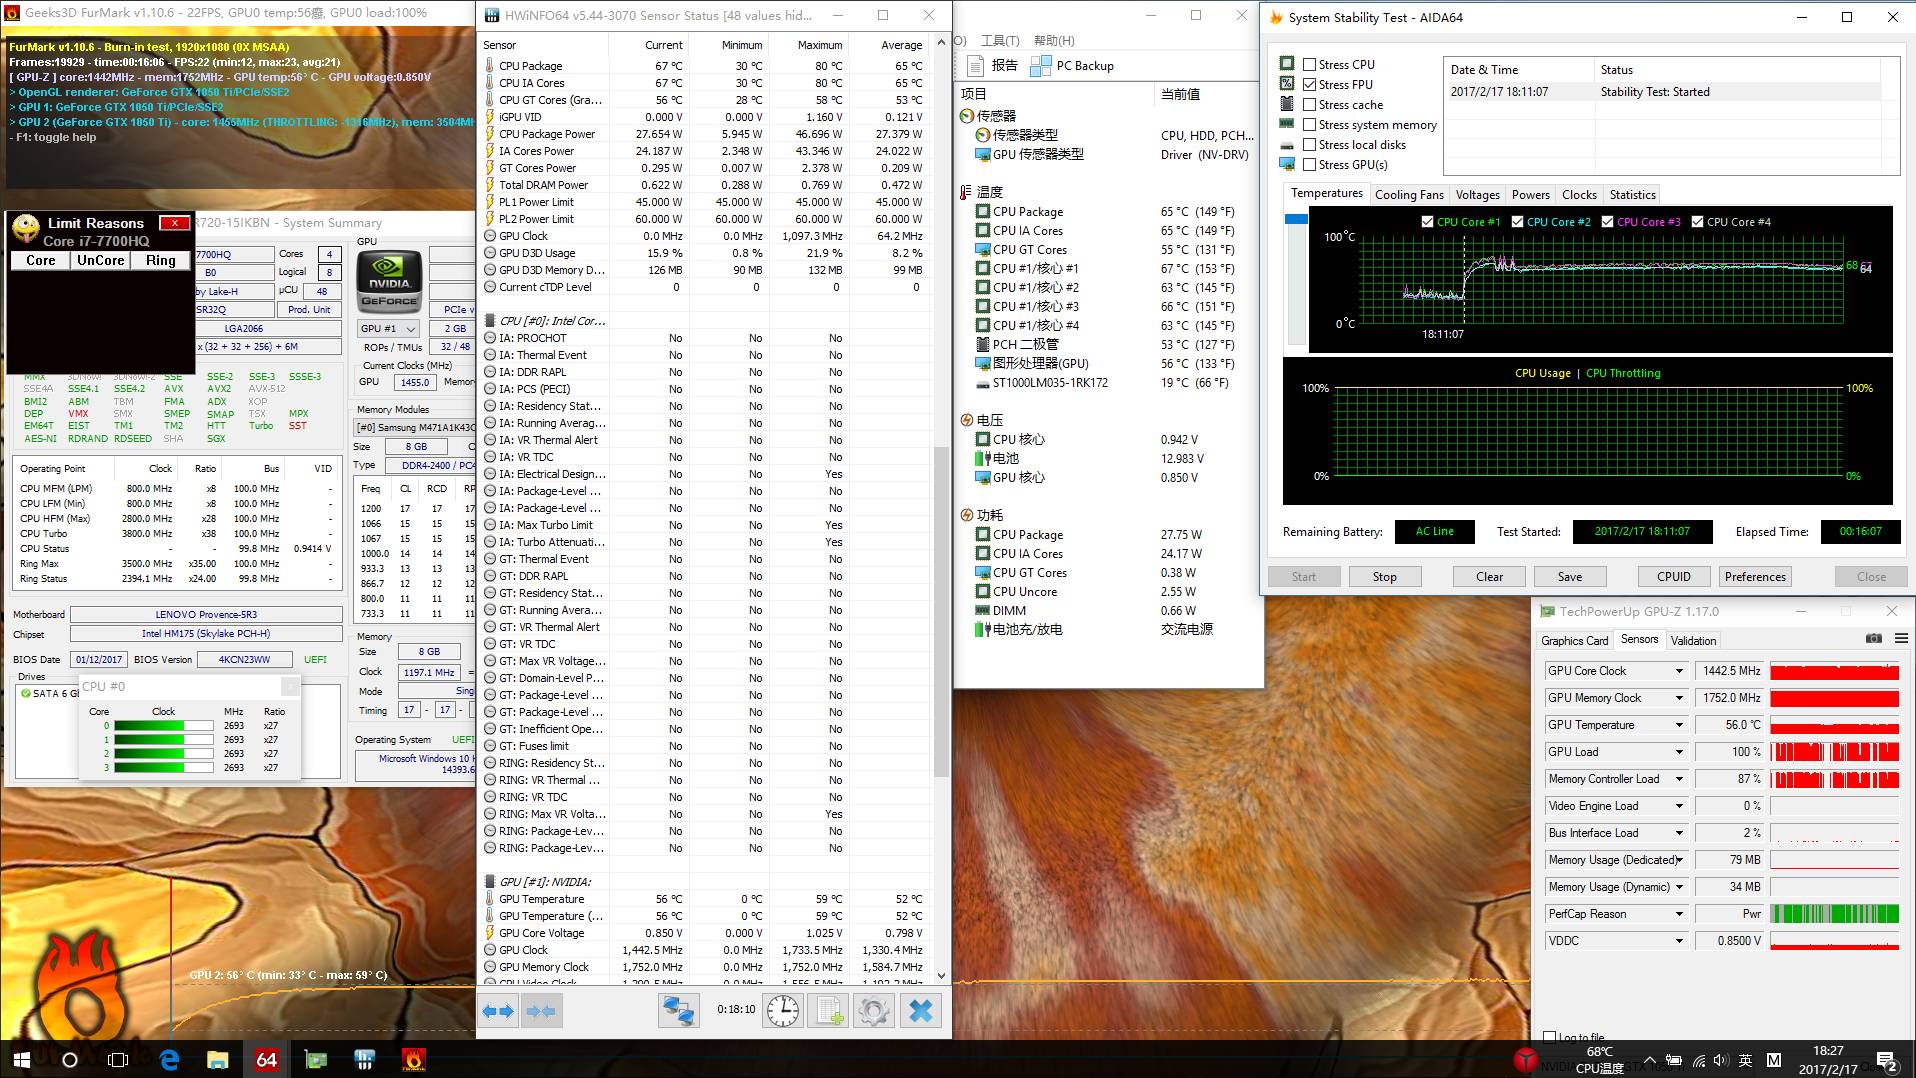Click the volume speaker tray icon
1916x1078 pixels.
(x=1720, y=1060)
